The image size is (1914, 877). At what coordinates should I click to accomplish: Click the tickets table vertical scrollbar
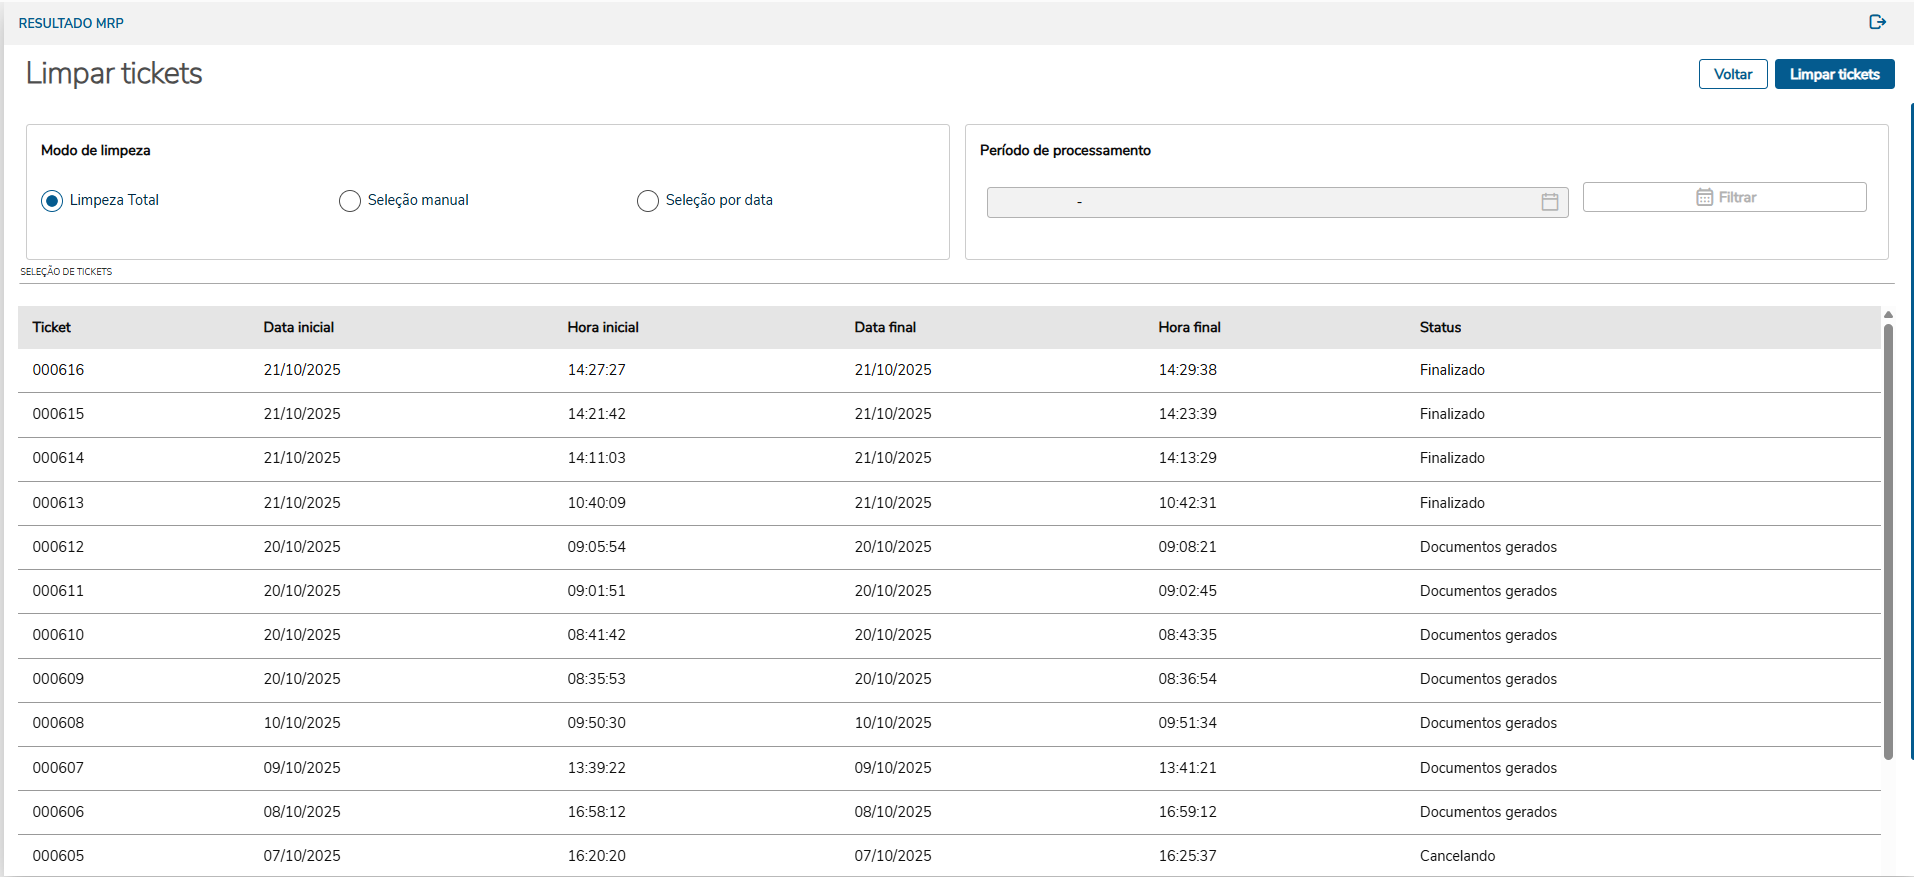[1888, 540]
